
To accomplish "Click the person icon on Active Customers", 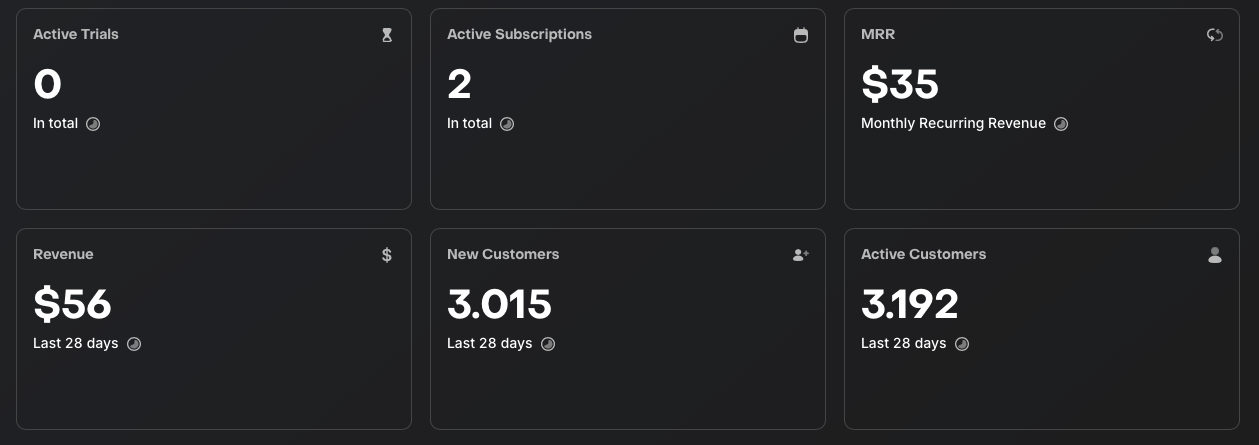I will (x=1215, y=255).
